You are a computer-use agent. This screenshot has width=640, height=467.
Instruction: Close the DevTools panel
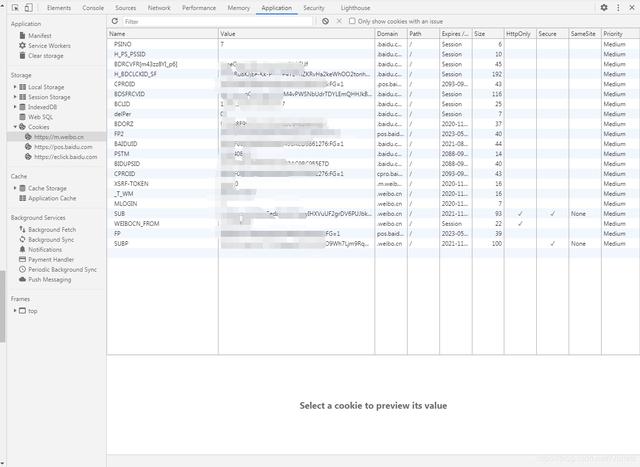(x=630, y=7)
